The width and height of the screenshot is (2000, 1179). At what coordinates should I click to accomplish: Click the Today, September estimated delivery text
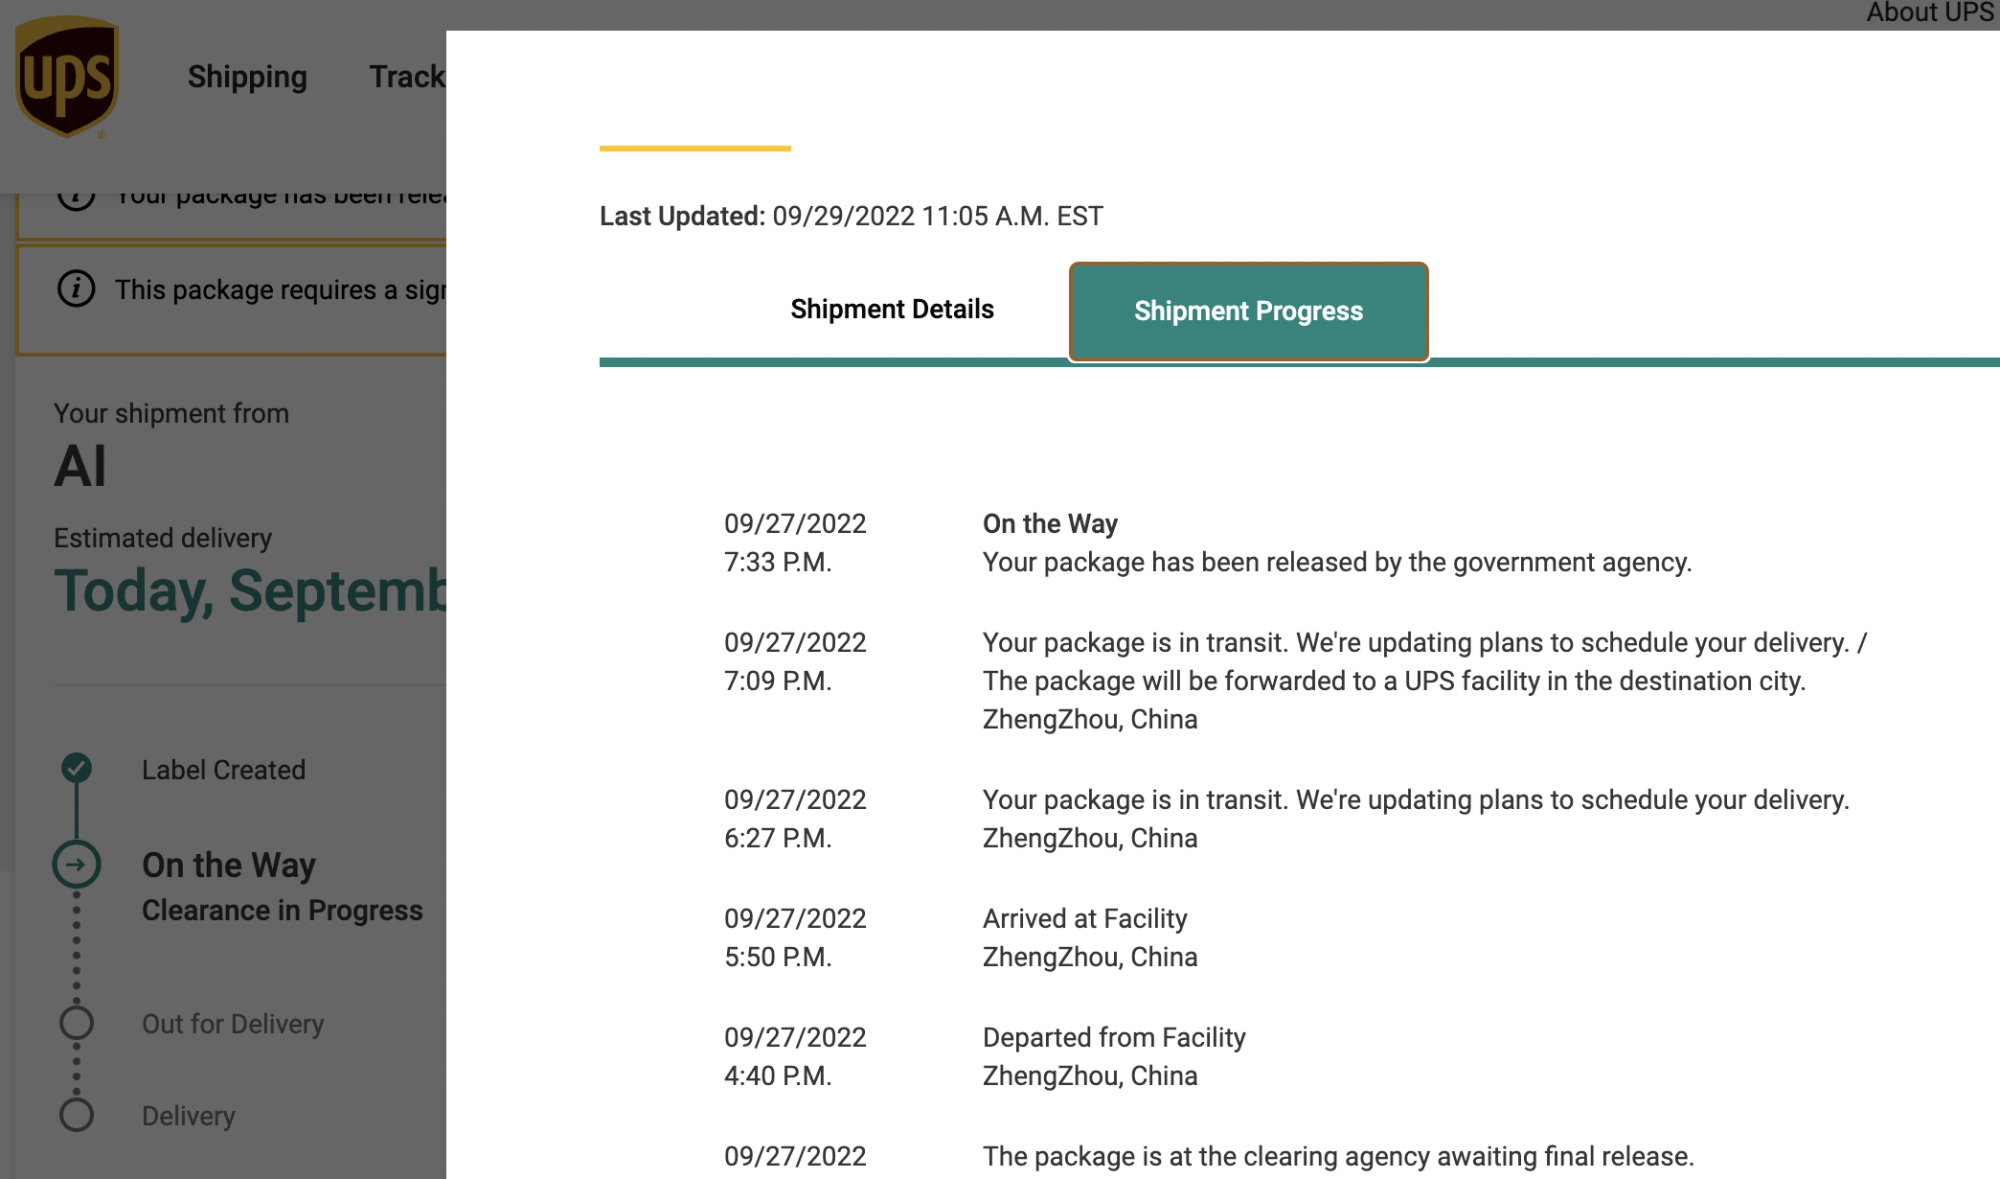(250, 591)
